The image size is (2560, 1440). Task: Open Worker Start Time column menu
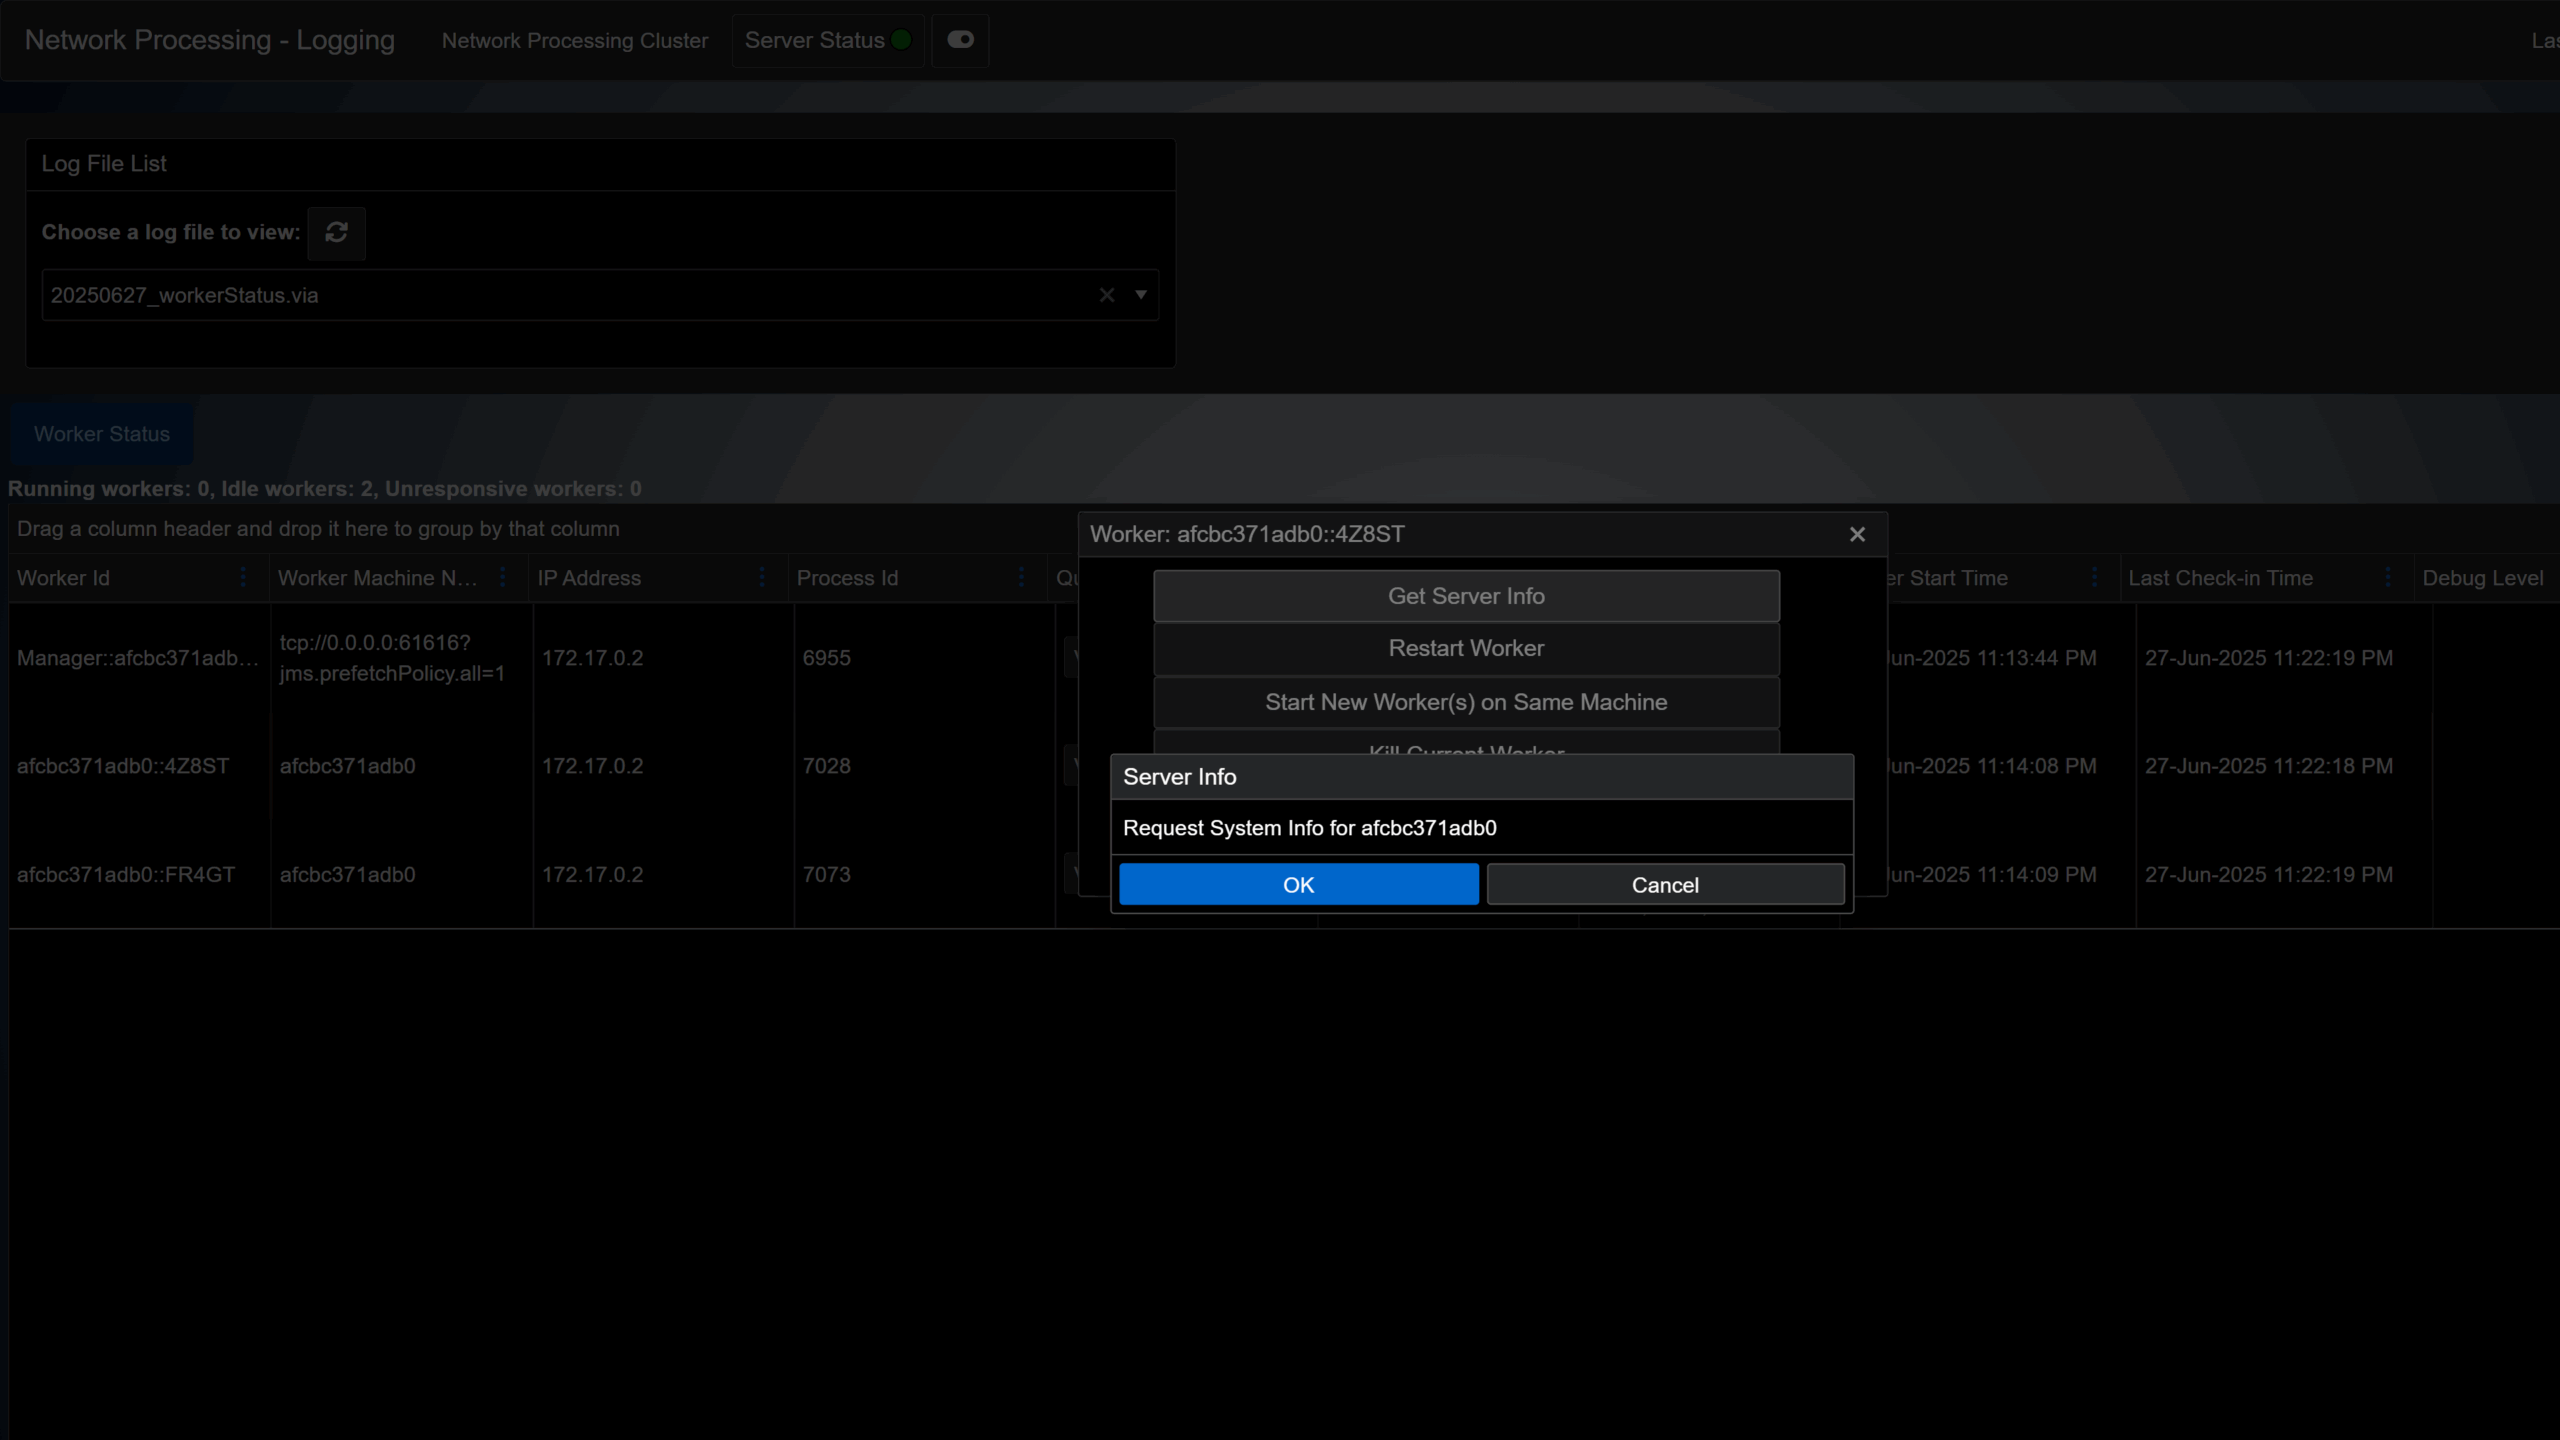2094,578
